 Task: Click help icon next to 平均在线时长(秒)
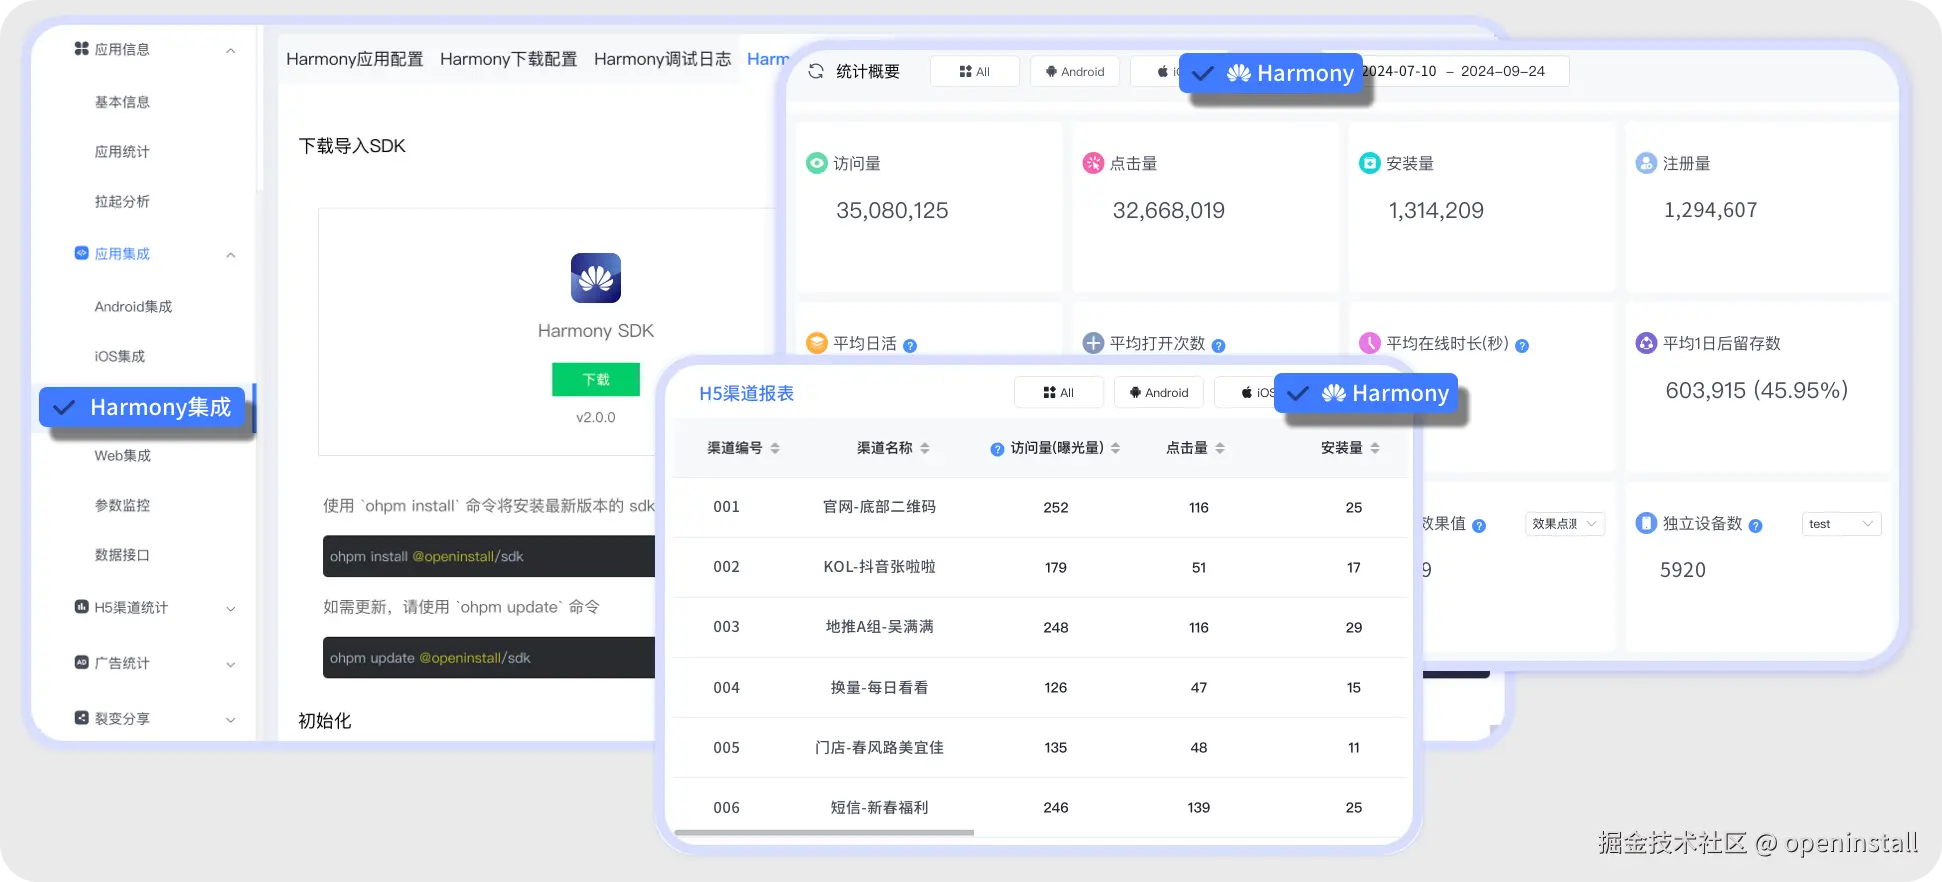[1522, 346]
